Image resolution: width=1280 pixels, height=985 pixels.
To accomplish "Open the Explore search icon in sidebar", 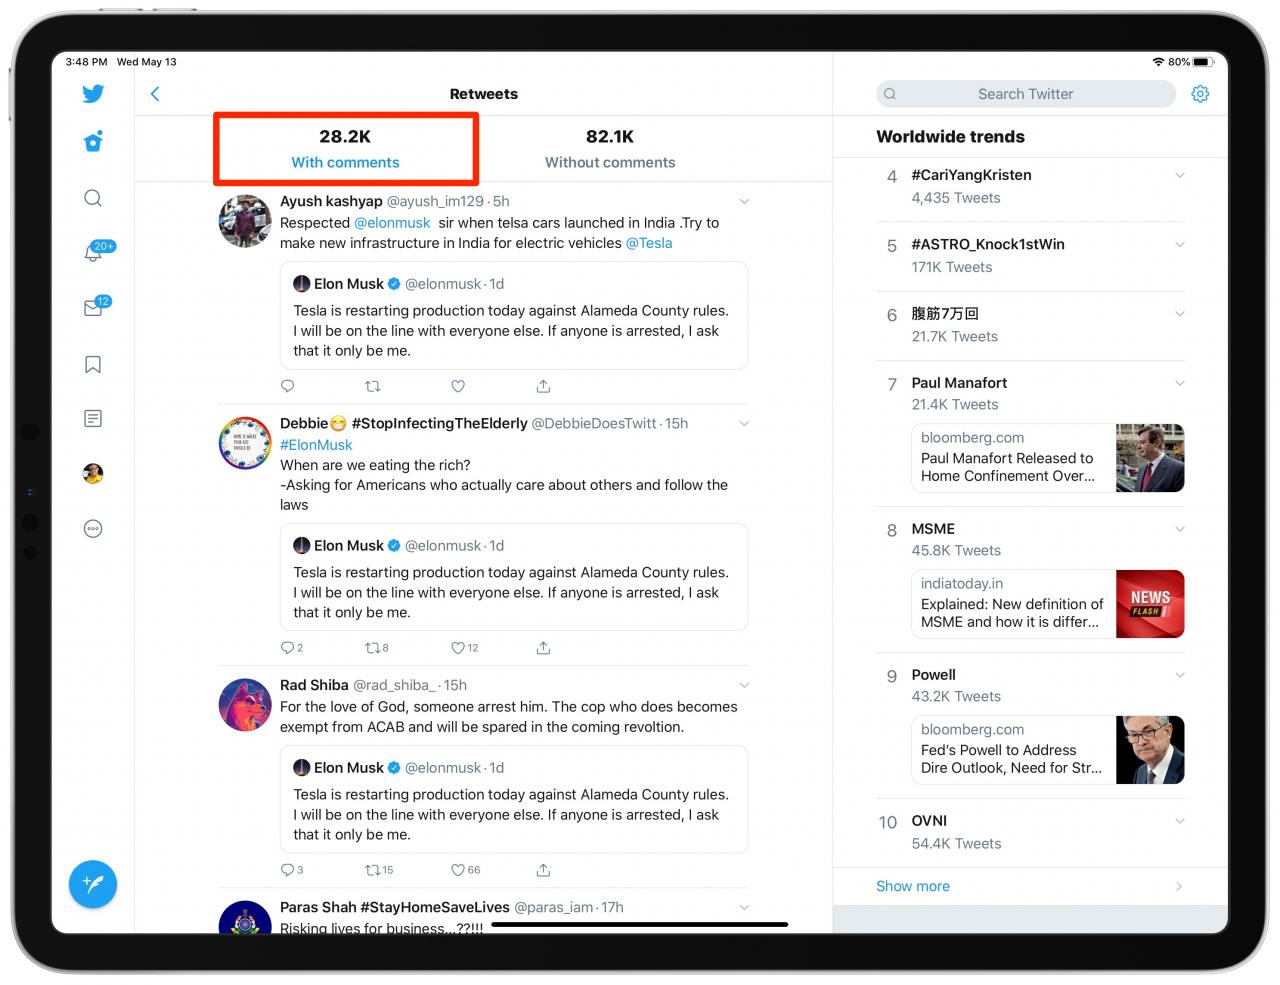I will point(93,198).
